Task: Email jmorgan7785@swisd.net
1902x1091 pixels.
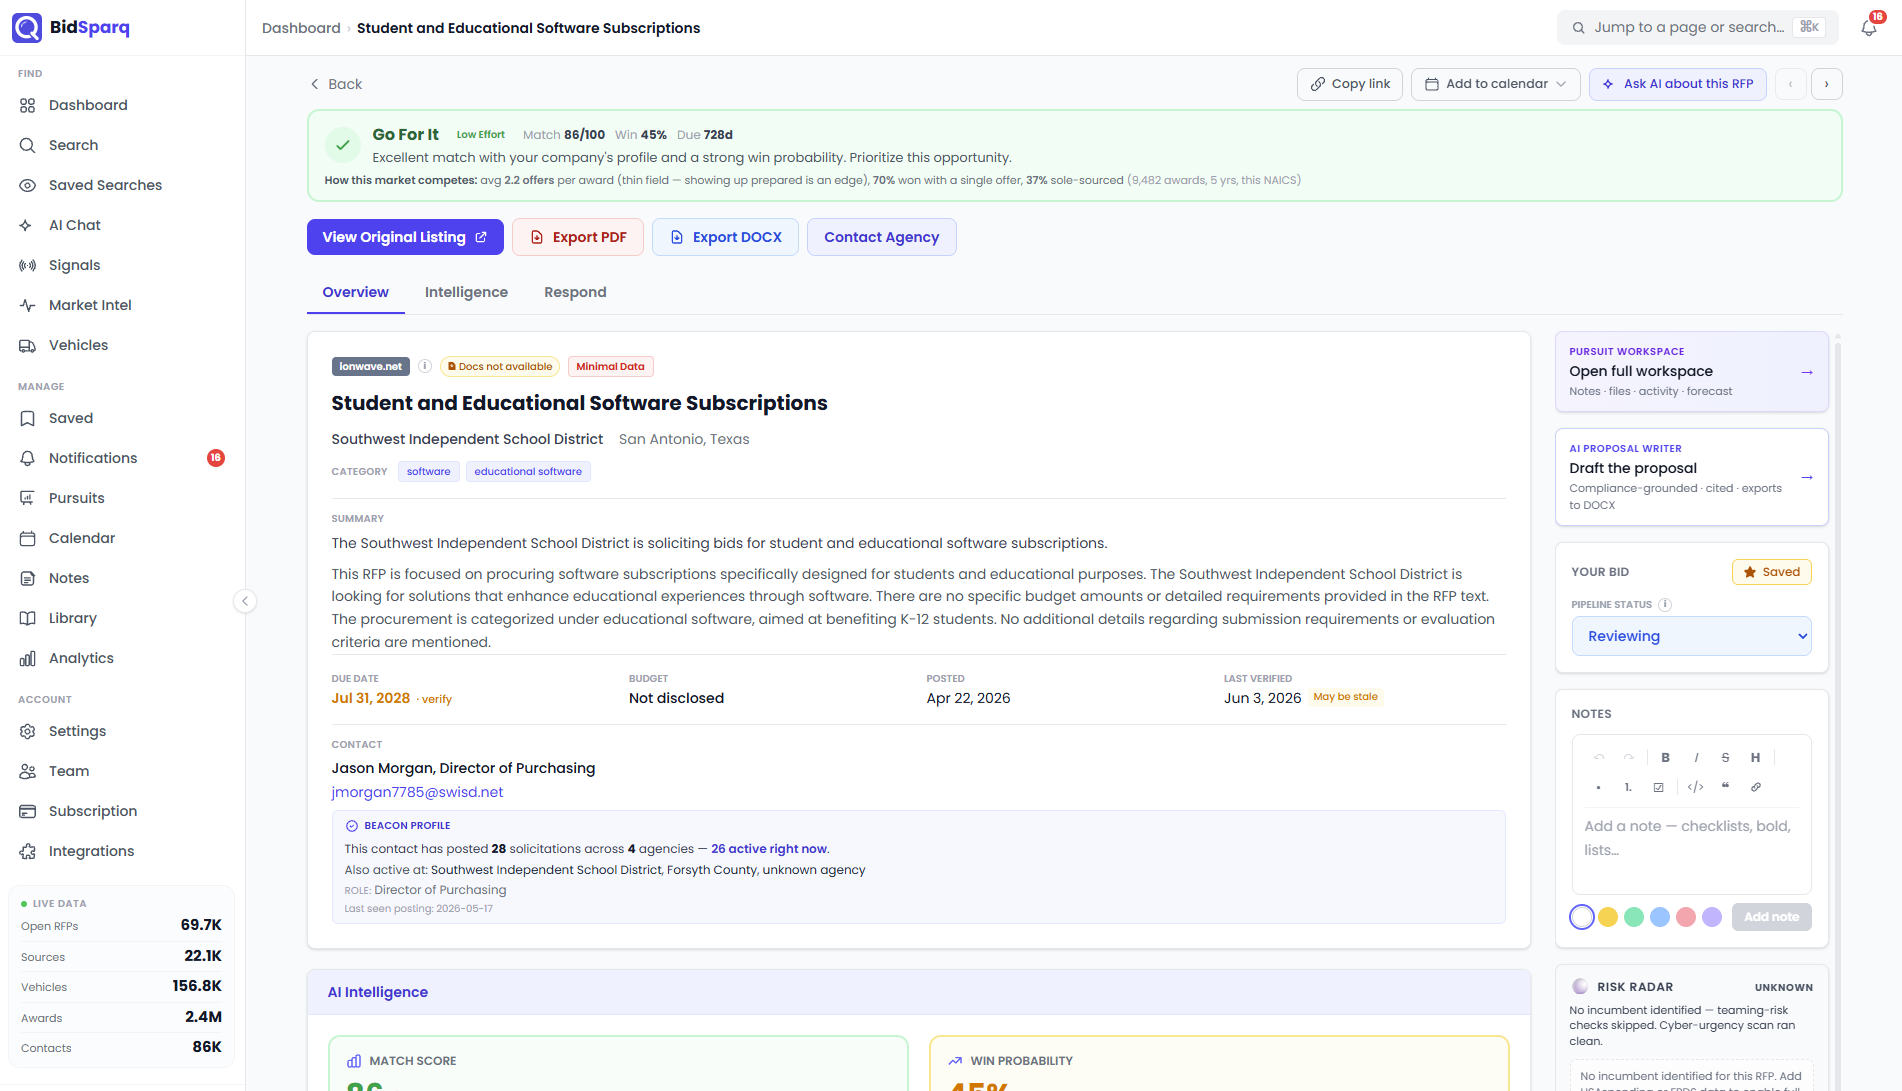Action: 417,792
